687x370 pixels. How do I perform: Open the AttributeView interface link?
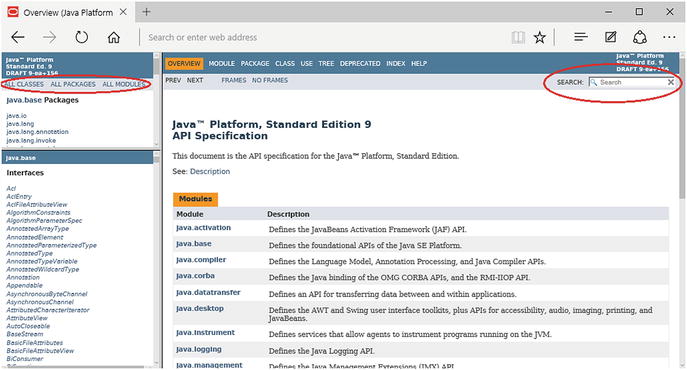tap(27, 318)
